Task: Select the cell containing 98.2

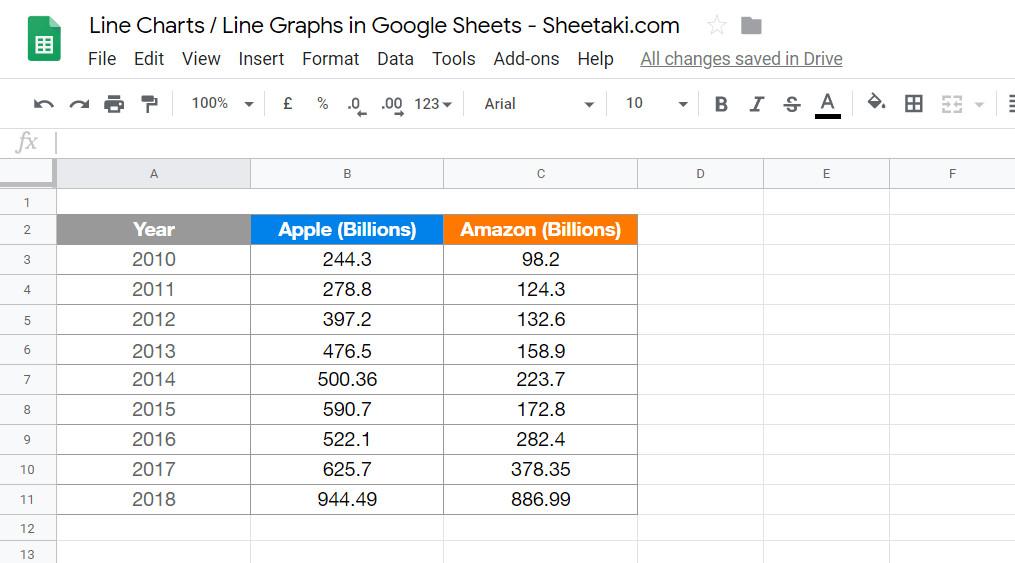Action: pyautogui.click(x=541, y=259)
